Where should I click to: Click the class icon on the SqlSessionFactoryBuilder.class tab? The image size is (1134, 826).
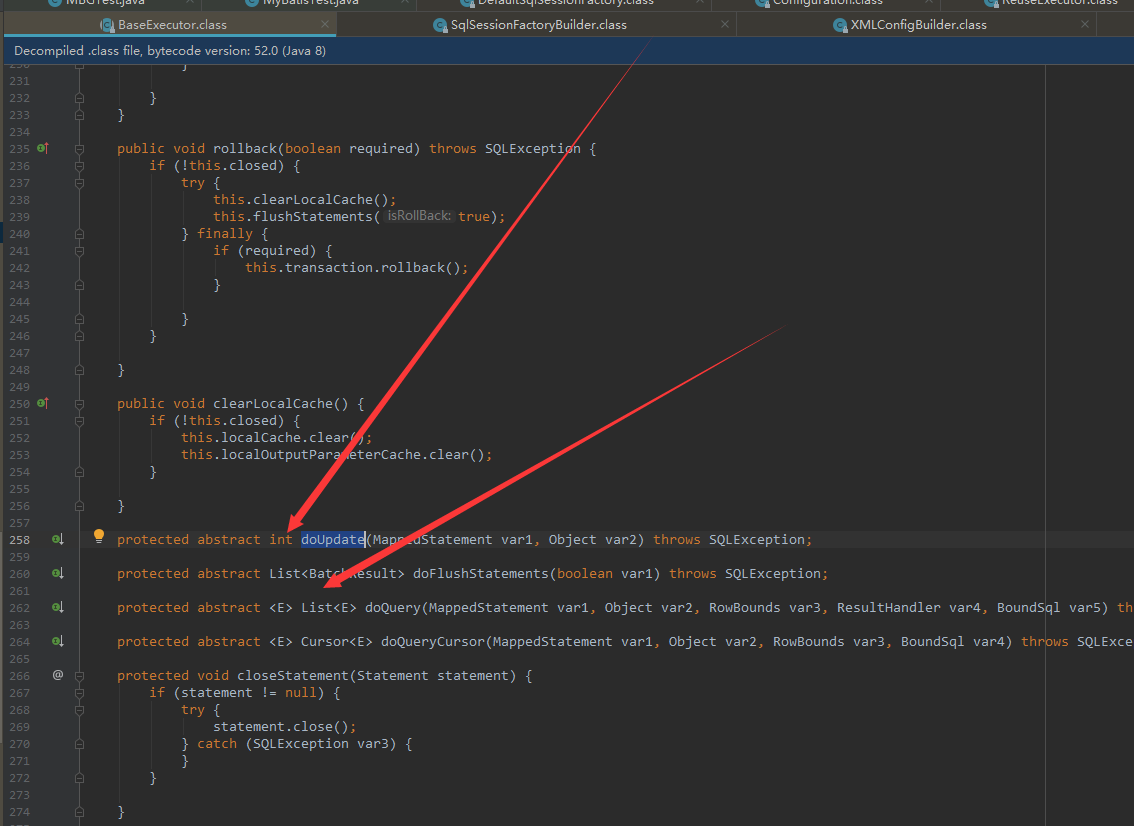pos(440,25)
